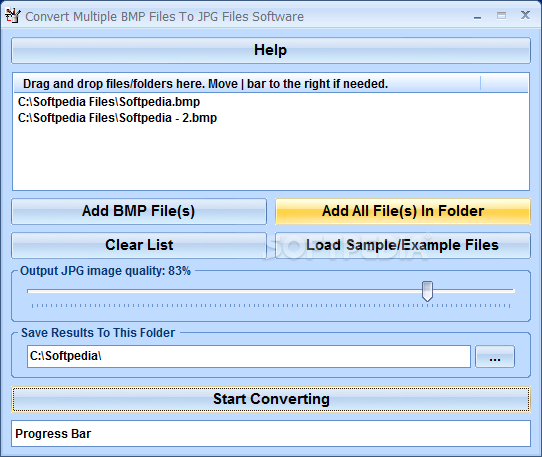Click the application icon in title bar
The width and height of the screenshot is (542, 457).
coord(13,16)
